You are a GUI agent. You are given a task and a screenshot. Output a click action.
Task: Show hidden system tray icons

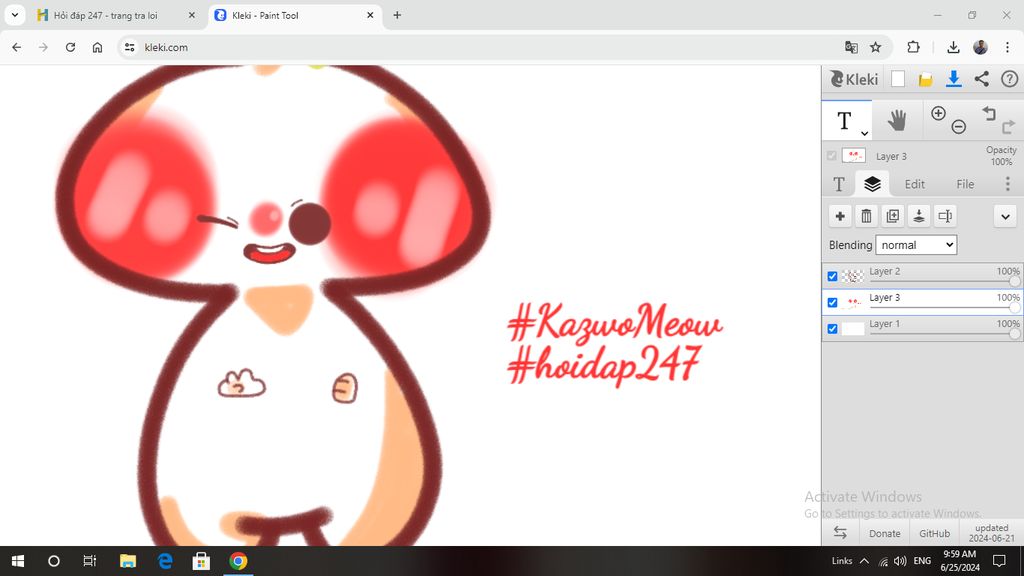(x=864, y=560)
